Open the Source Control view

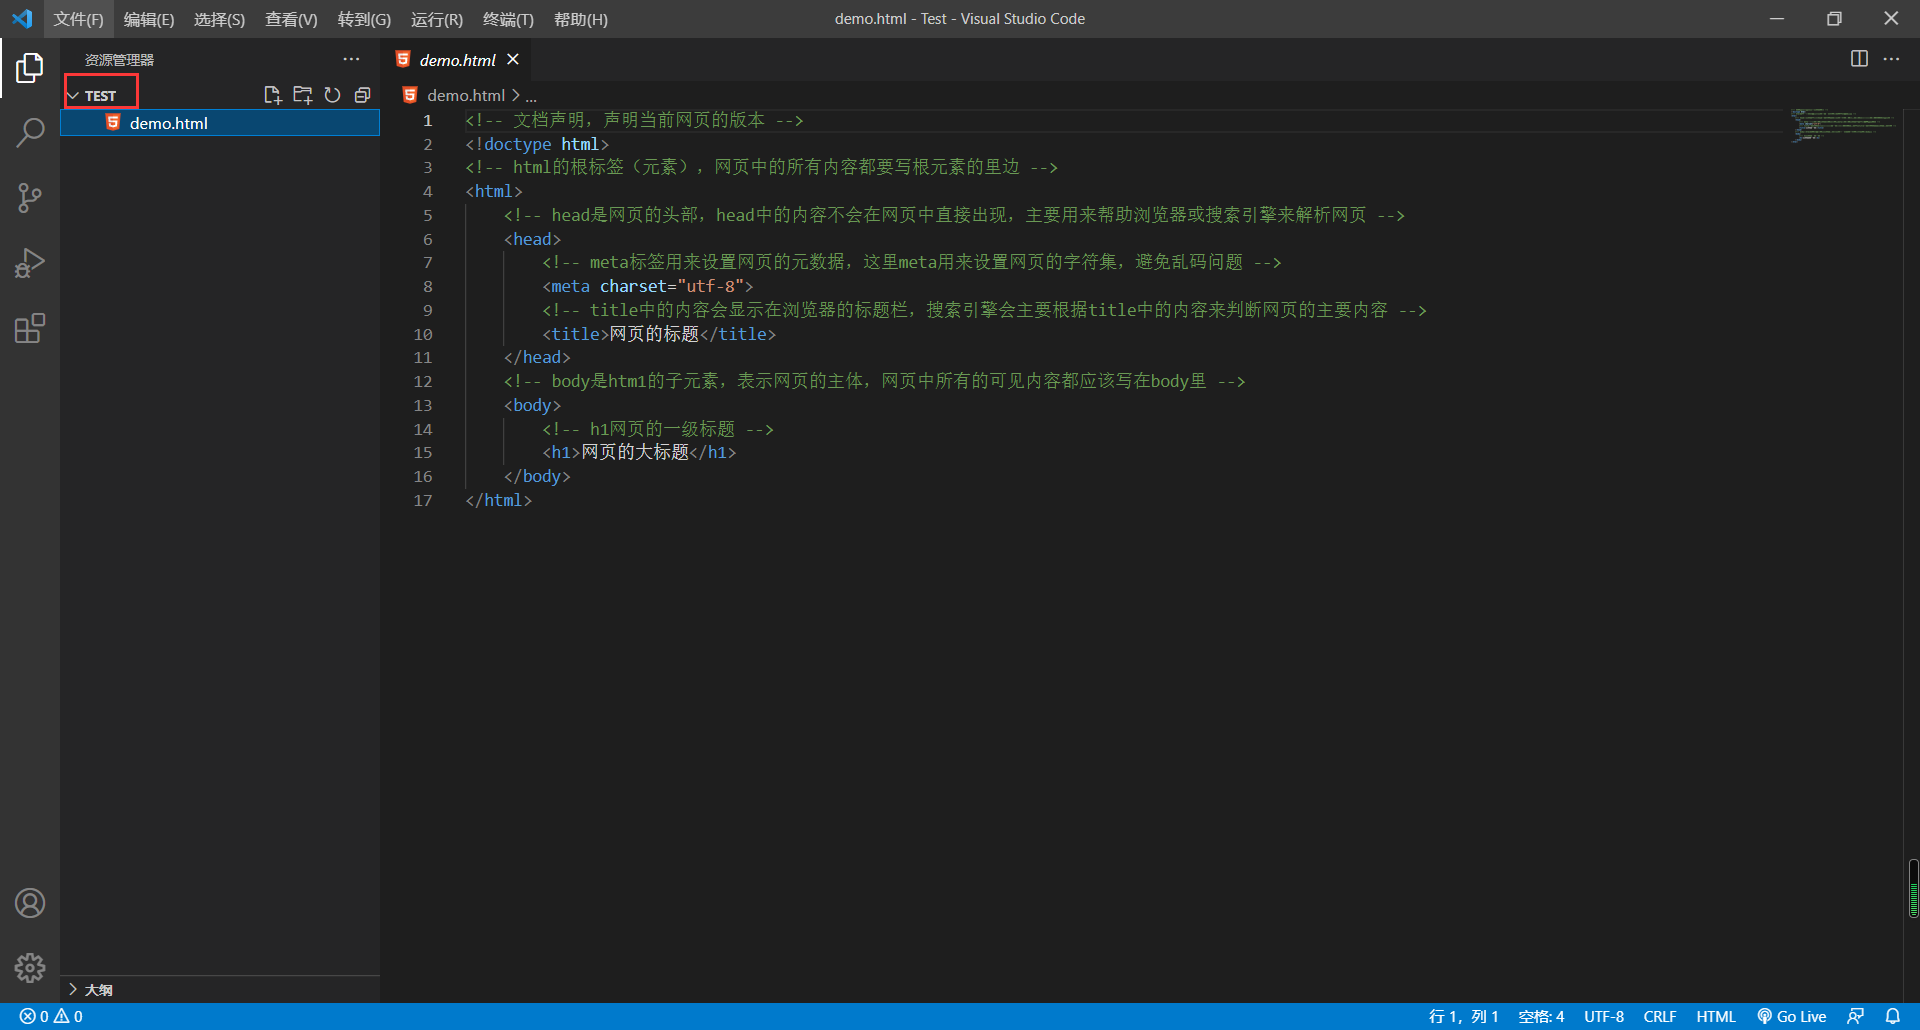30,198
